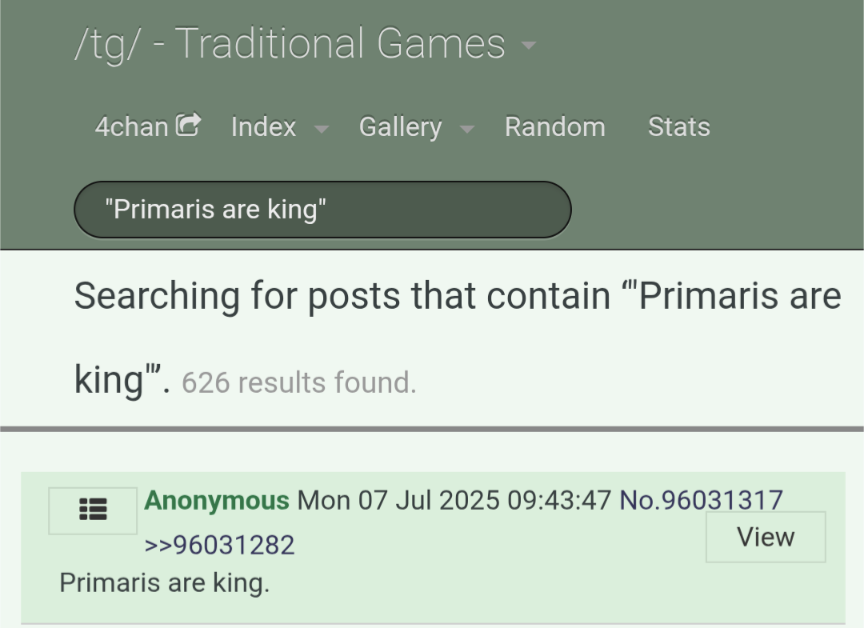Click the 4chan link in navbar
This screenshot has width=864, height=628.
(x=132, y=127)
